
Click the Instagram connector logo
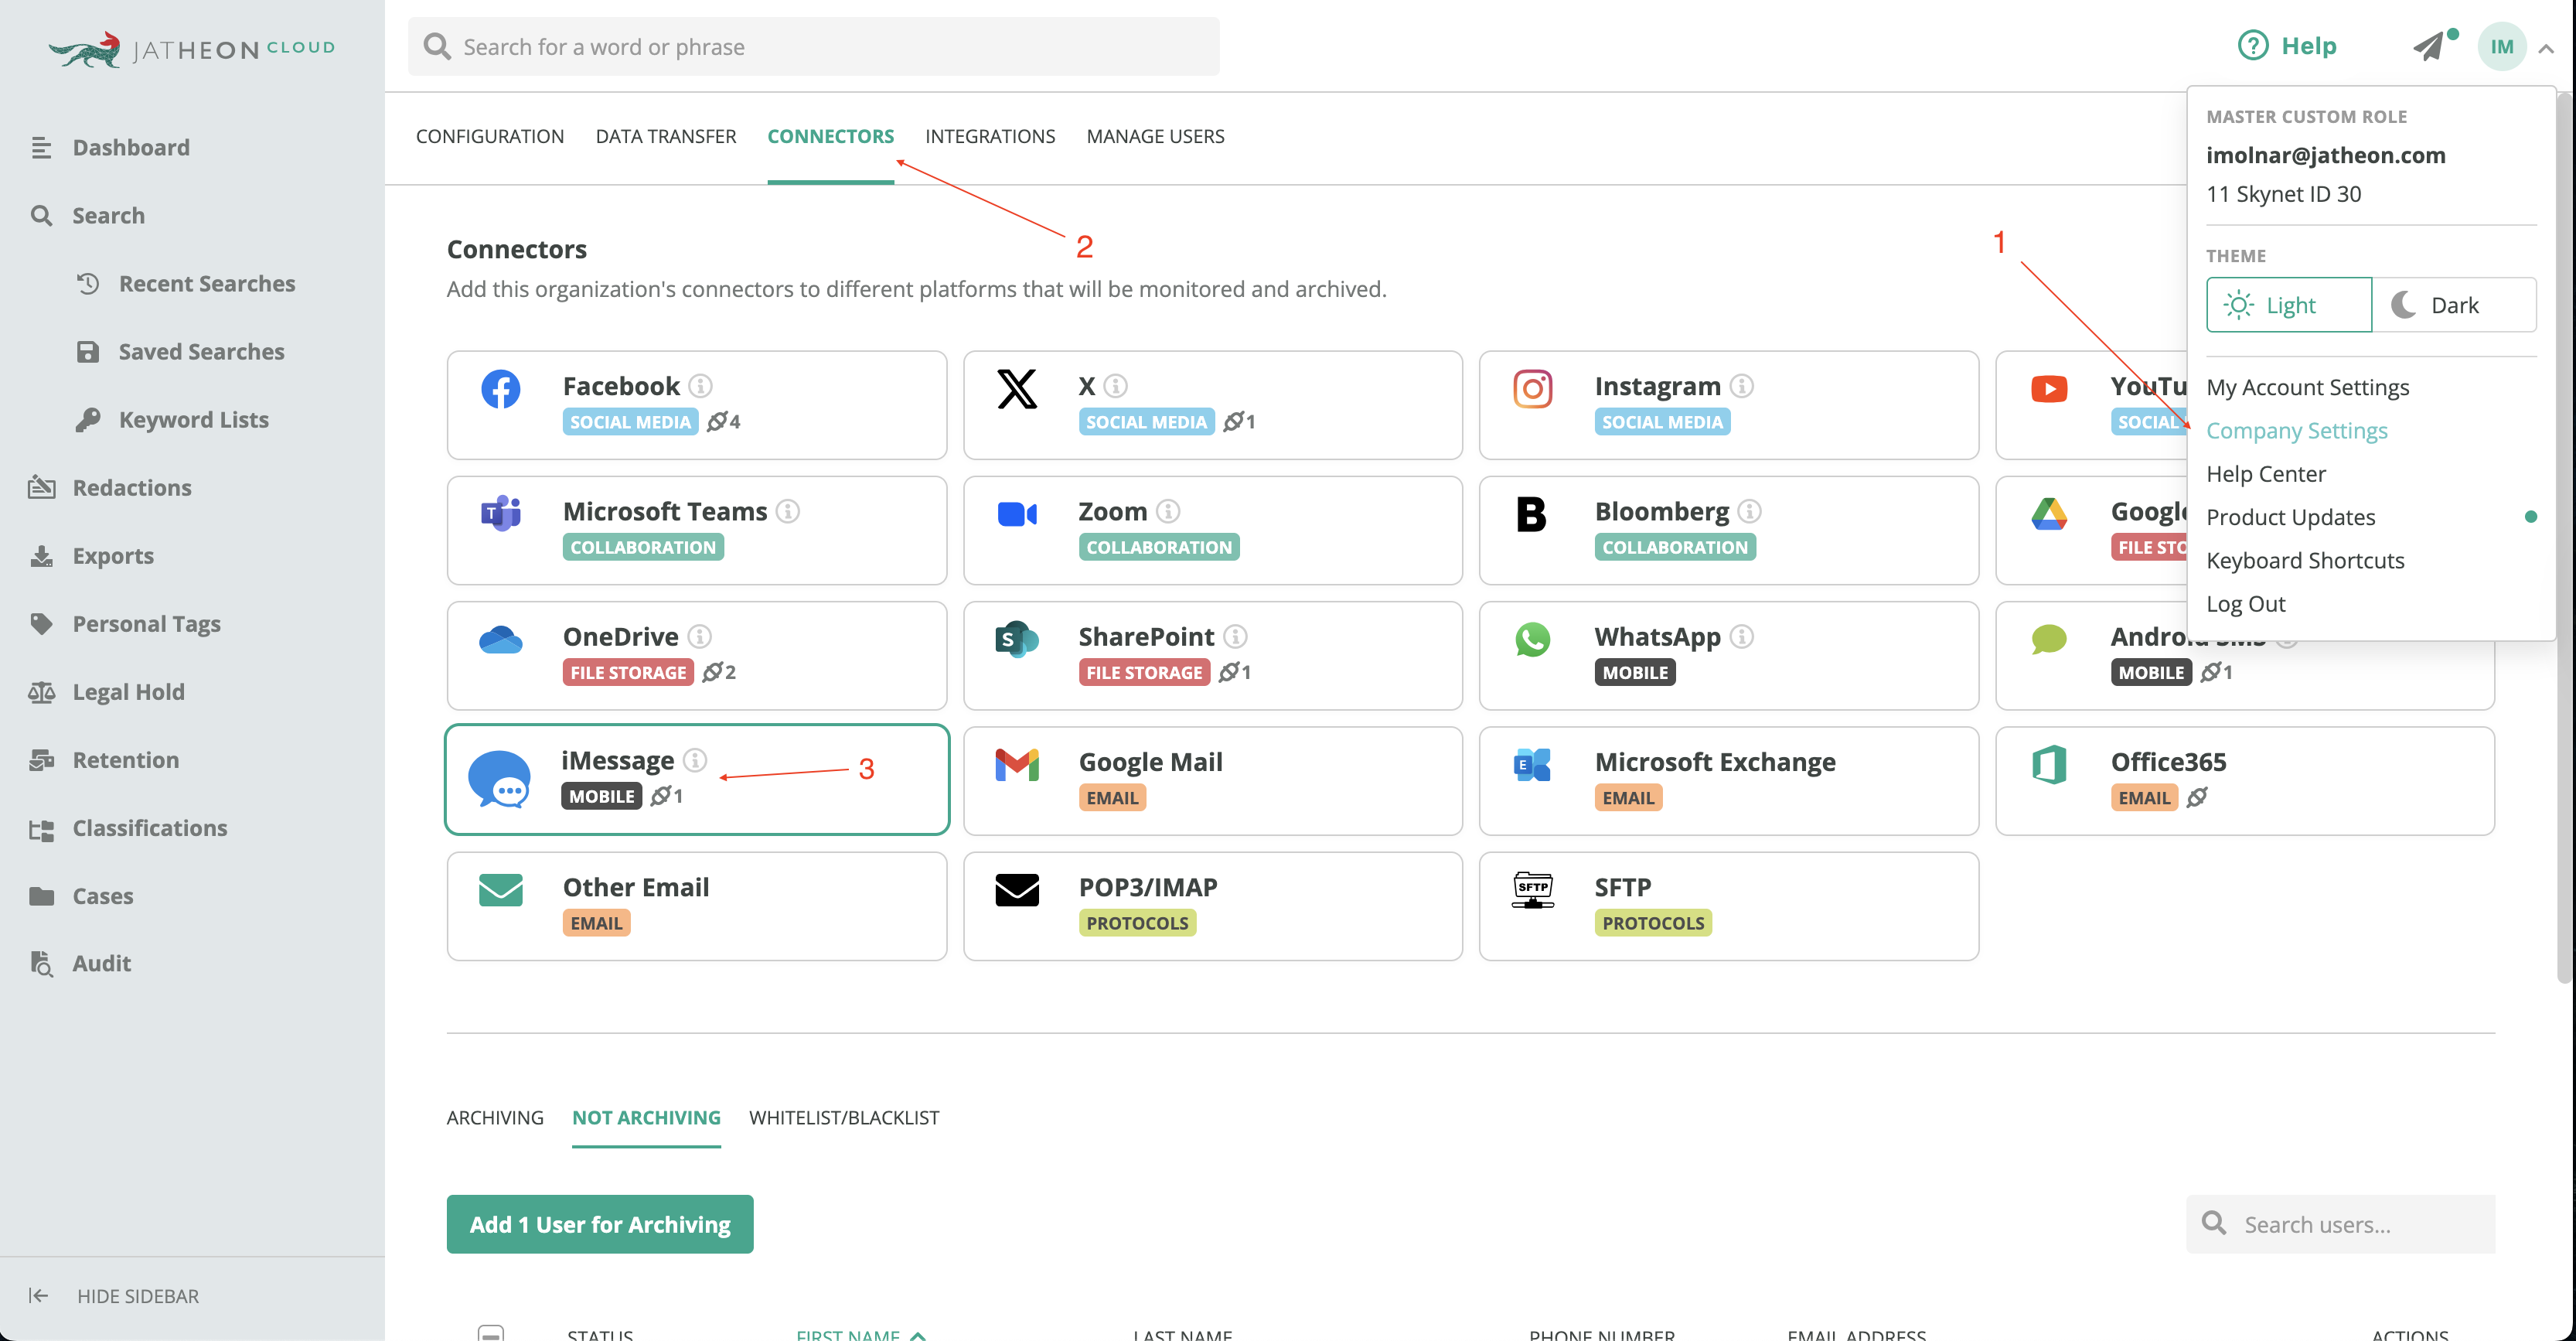click(1532, 389)
